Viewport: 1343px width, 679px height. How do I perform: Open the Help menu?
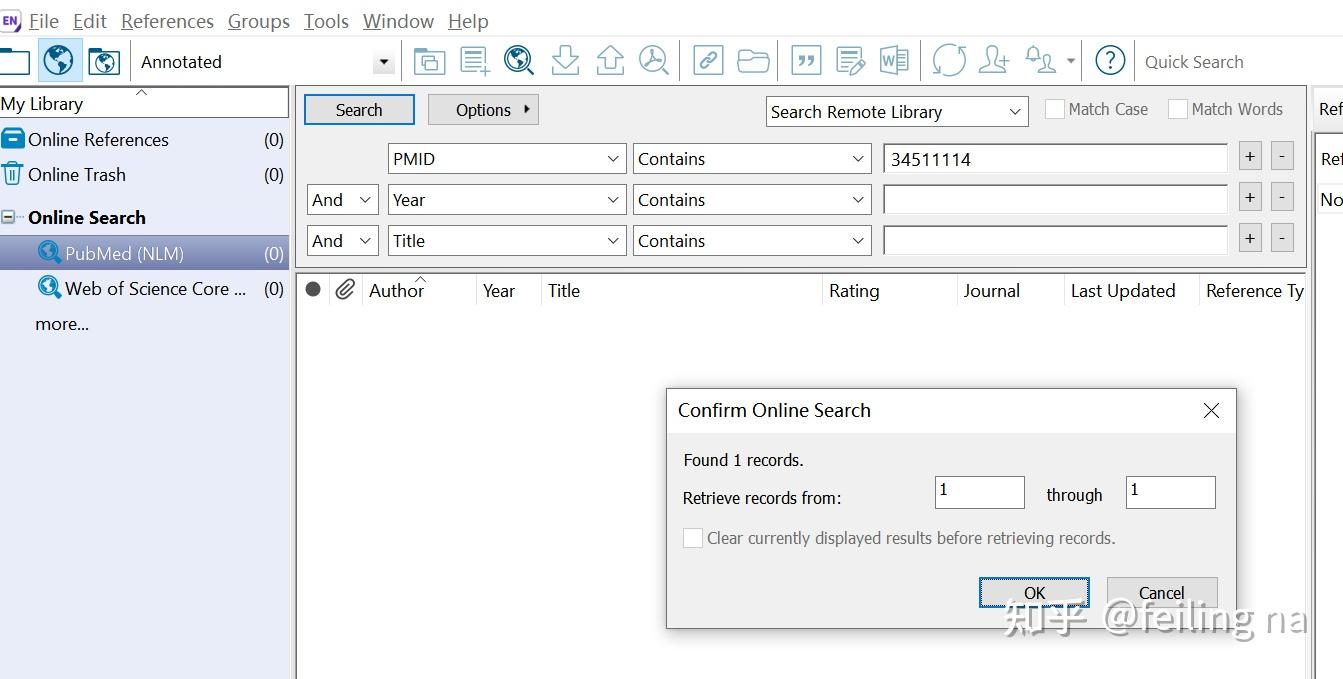pos(468,21)
